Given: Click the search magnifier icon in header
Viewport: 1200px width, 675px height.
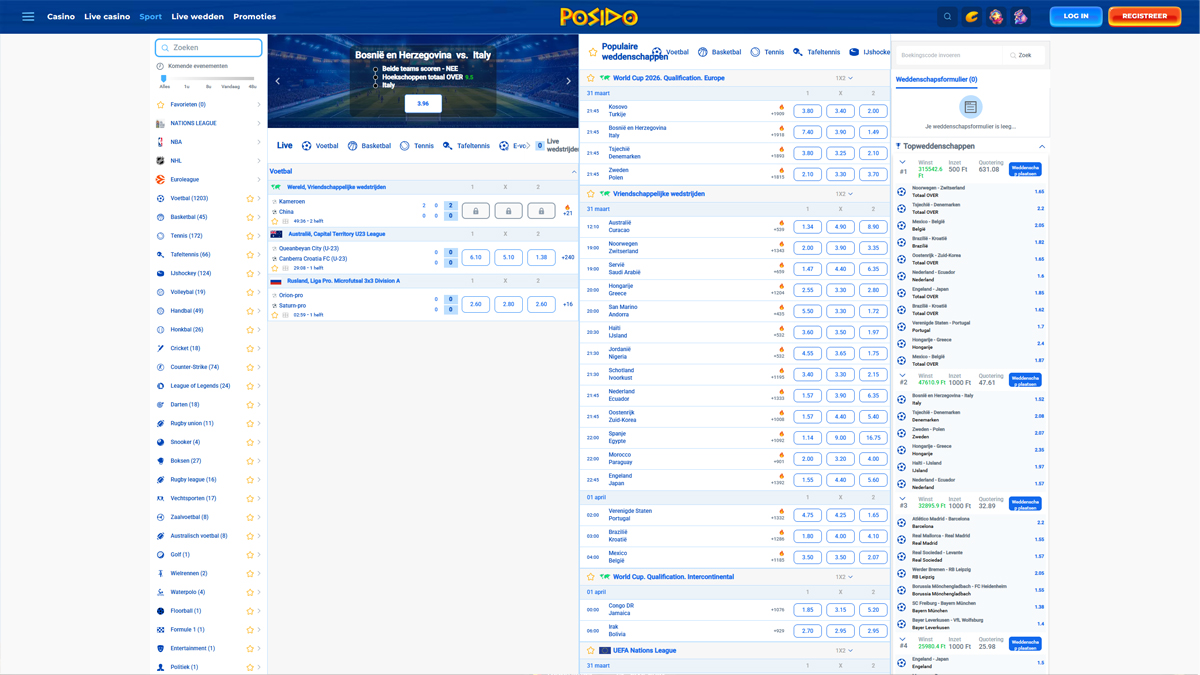Looking at the screenshot, I should tap(947, 17).
